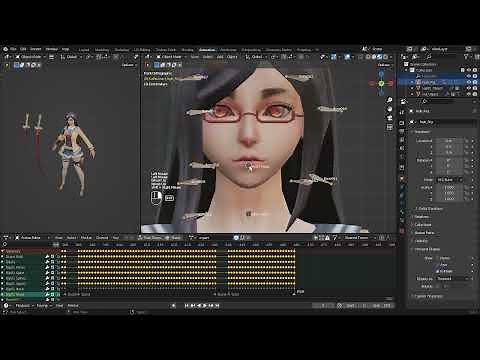Hide Collection using its eye icon
The image size is (480, 360).
tap(469, 70)
